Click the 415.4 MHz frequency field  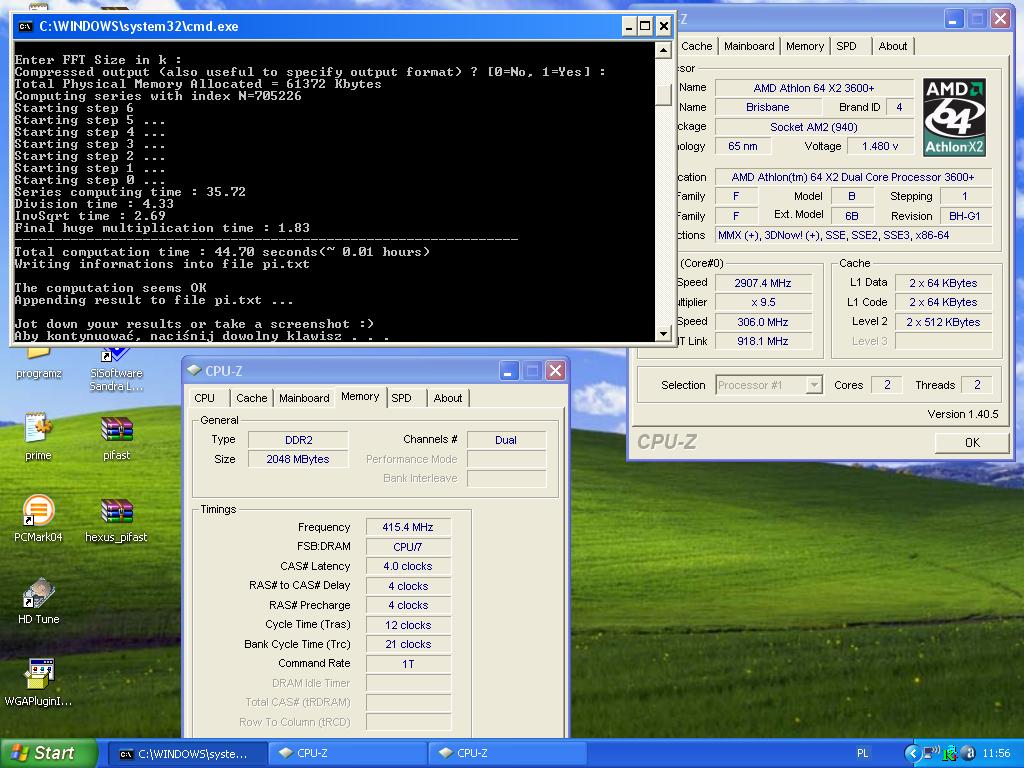(x=408, y=527)
